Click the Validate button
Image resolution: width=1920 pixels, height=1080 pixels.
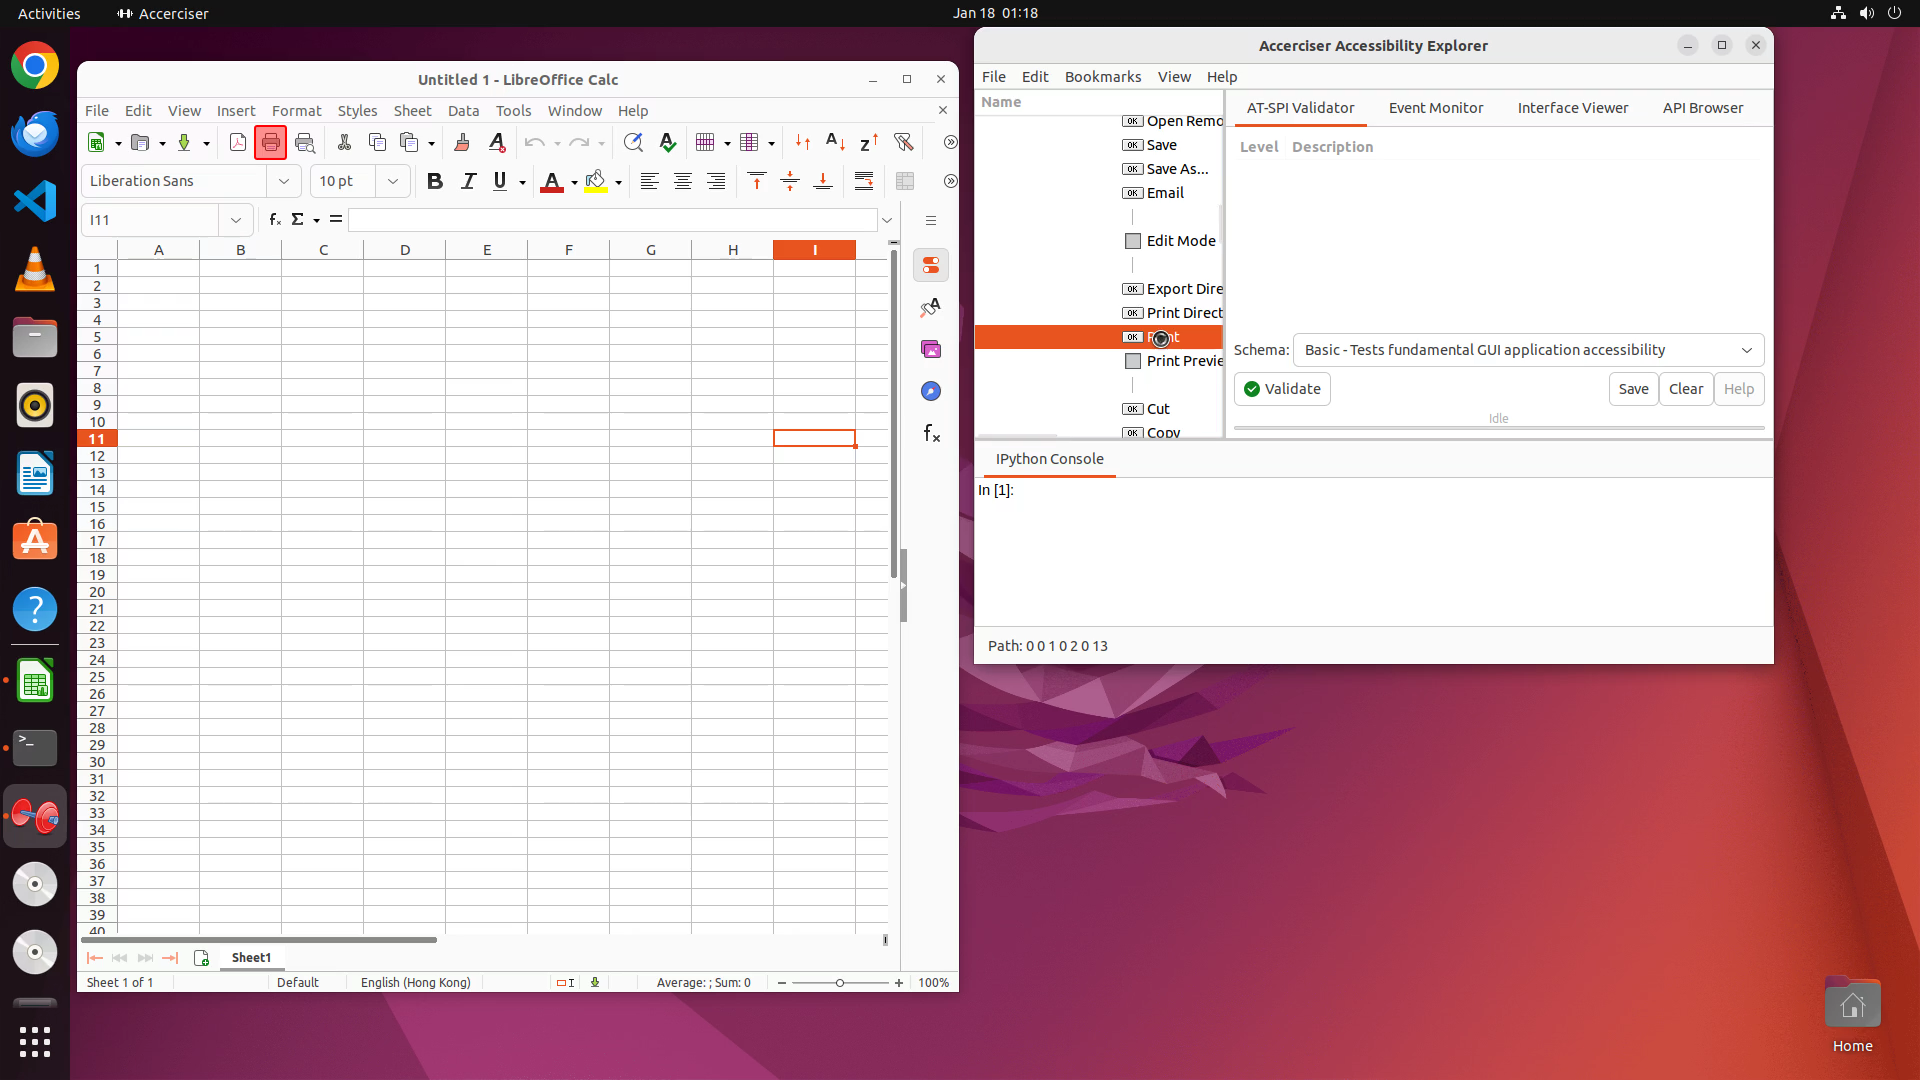click(x=1282, y=389)
